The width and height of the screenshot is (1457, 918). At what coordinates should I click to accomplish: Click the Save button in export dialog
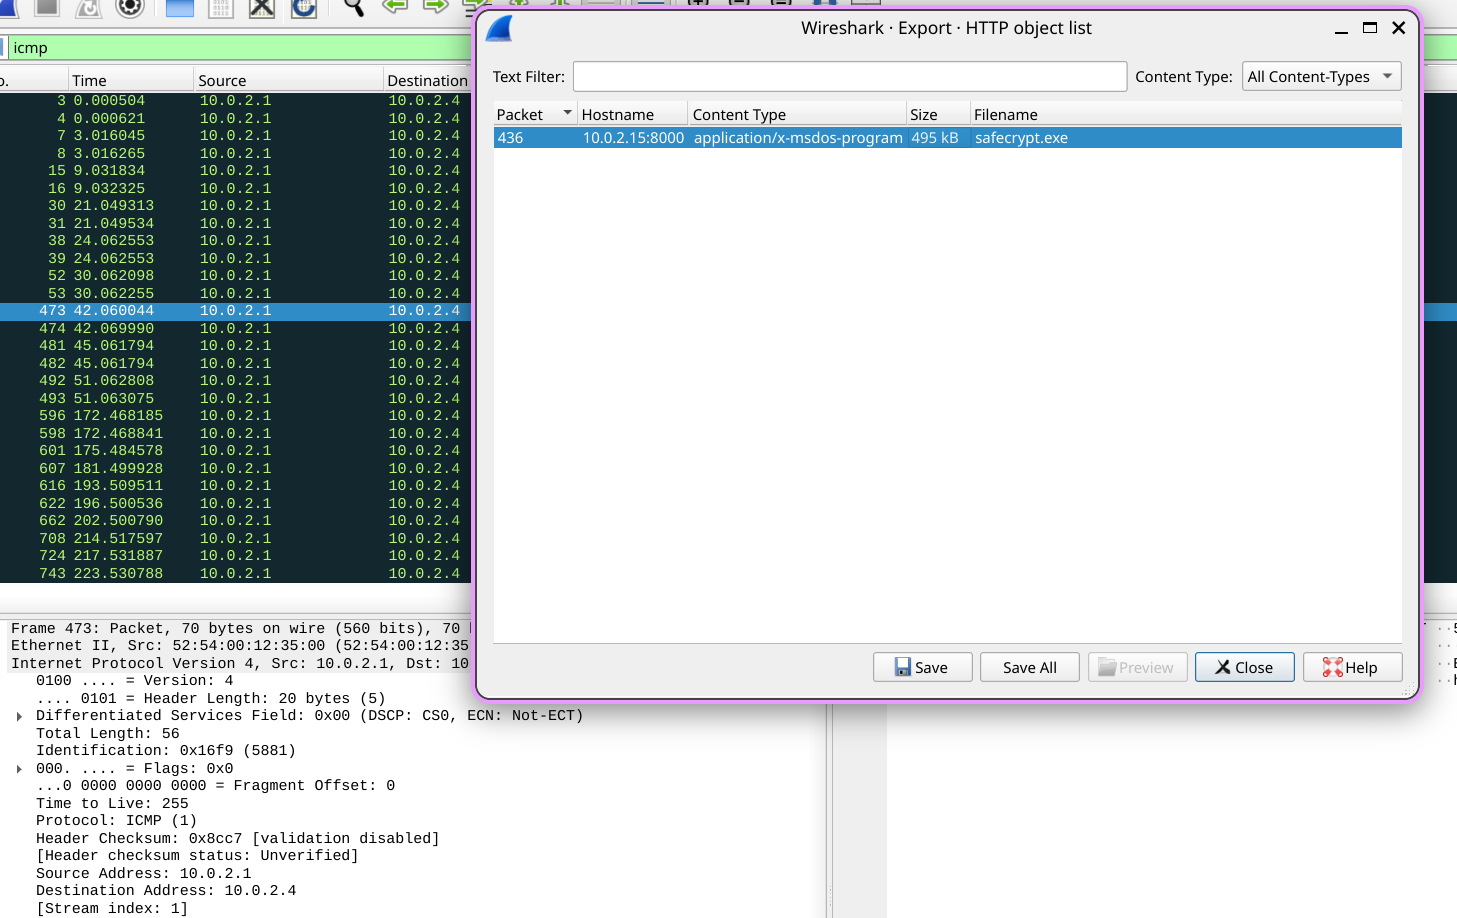coord(922,667)
